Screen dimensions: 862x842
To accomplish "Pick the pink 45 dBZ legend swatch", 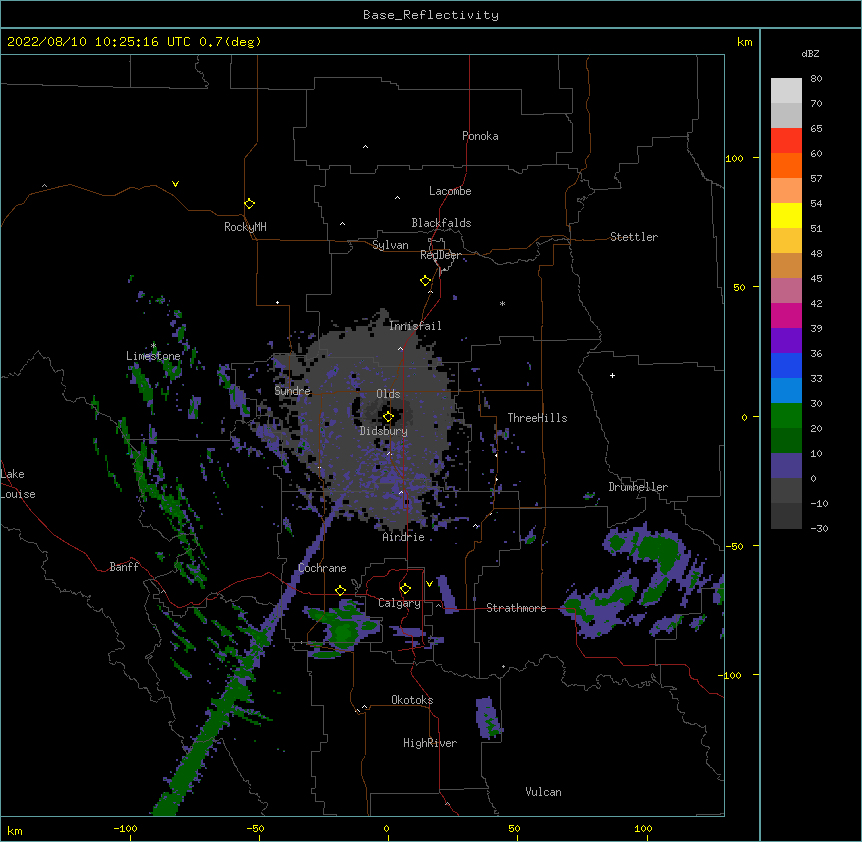I will (786, 290).
